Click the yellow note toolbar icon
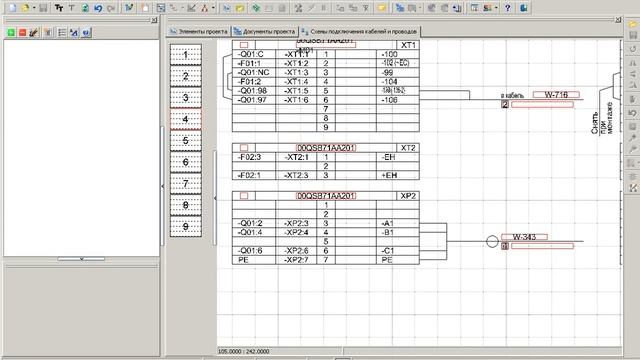Screen dimensions: 640x360 [x=382, y=7]
